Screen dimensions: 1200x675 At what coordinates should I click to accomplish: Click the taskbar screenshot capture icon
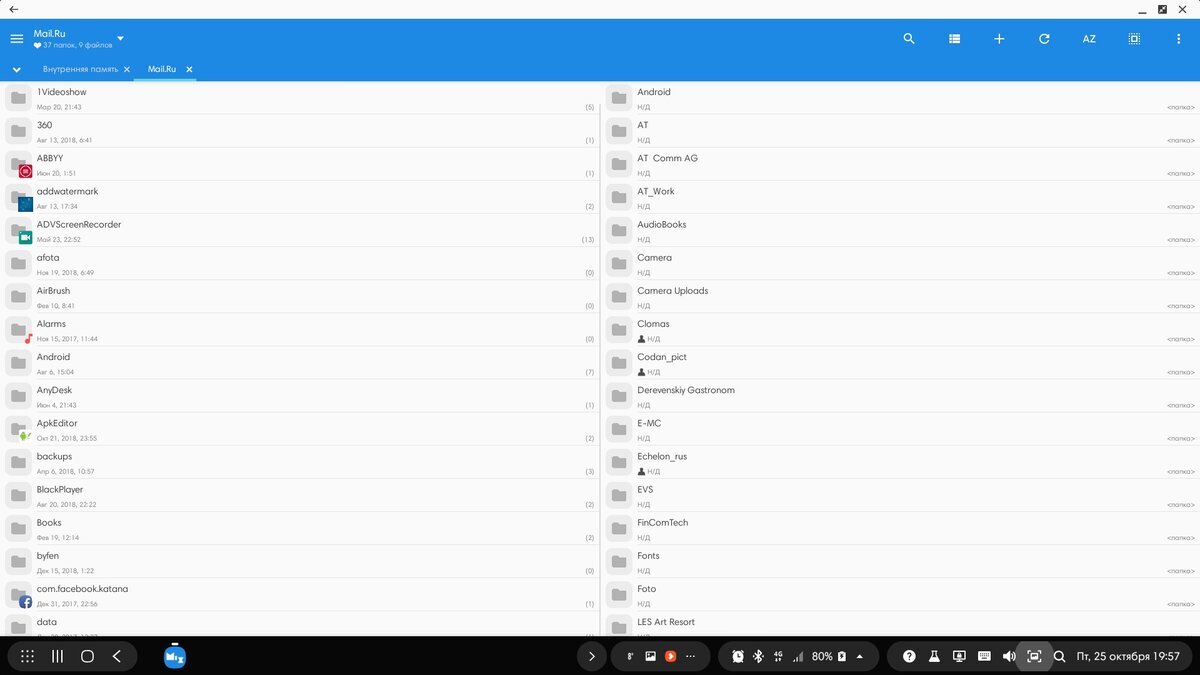[x=1034, y=656]
